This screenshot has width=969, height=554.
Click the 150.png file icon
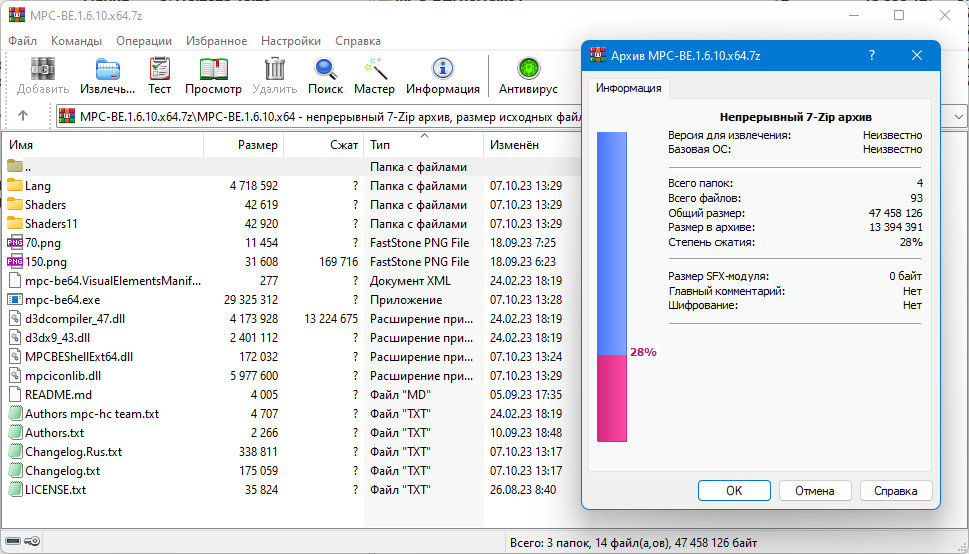[15, 262]
